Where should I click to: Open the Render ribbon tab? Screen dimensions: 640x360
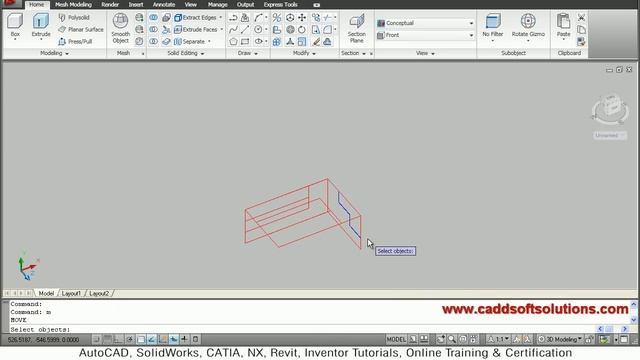(x=110, y=4)
